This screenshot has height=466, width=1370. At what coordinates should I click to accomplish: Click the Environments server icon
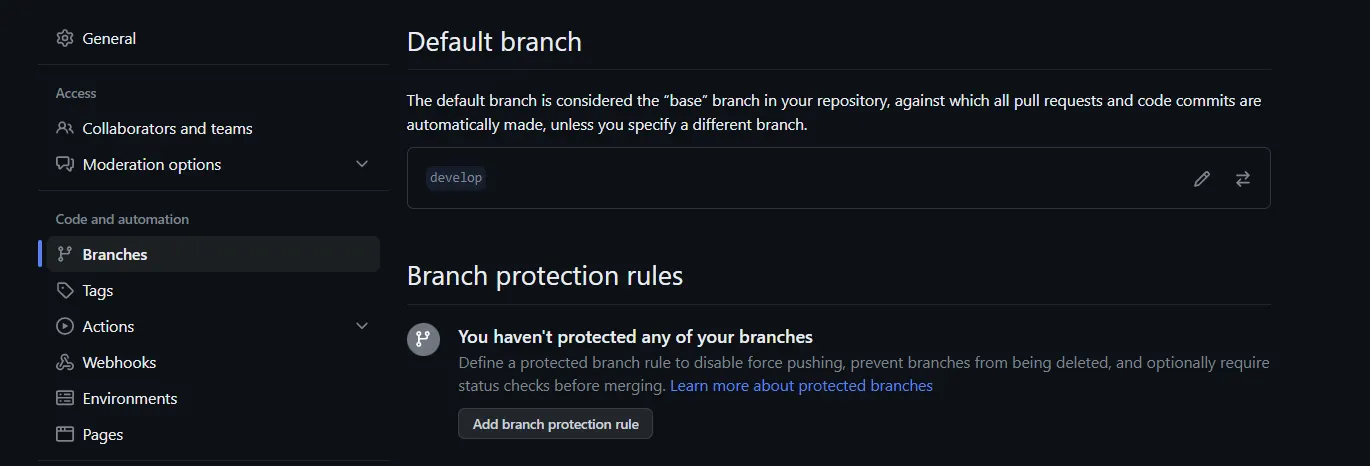click(65, 398)
